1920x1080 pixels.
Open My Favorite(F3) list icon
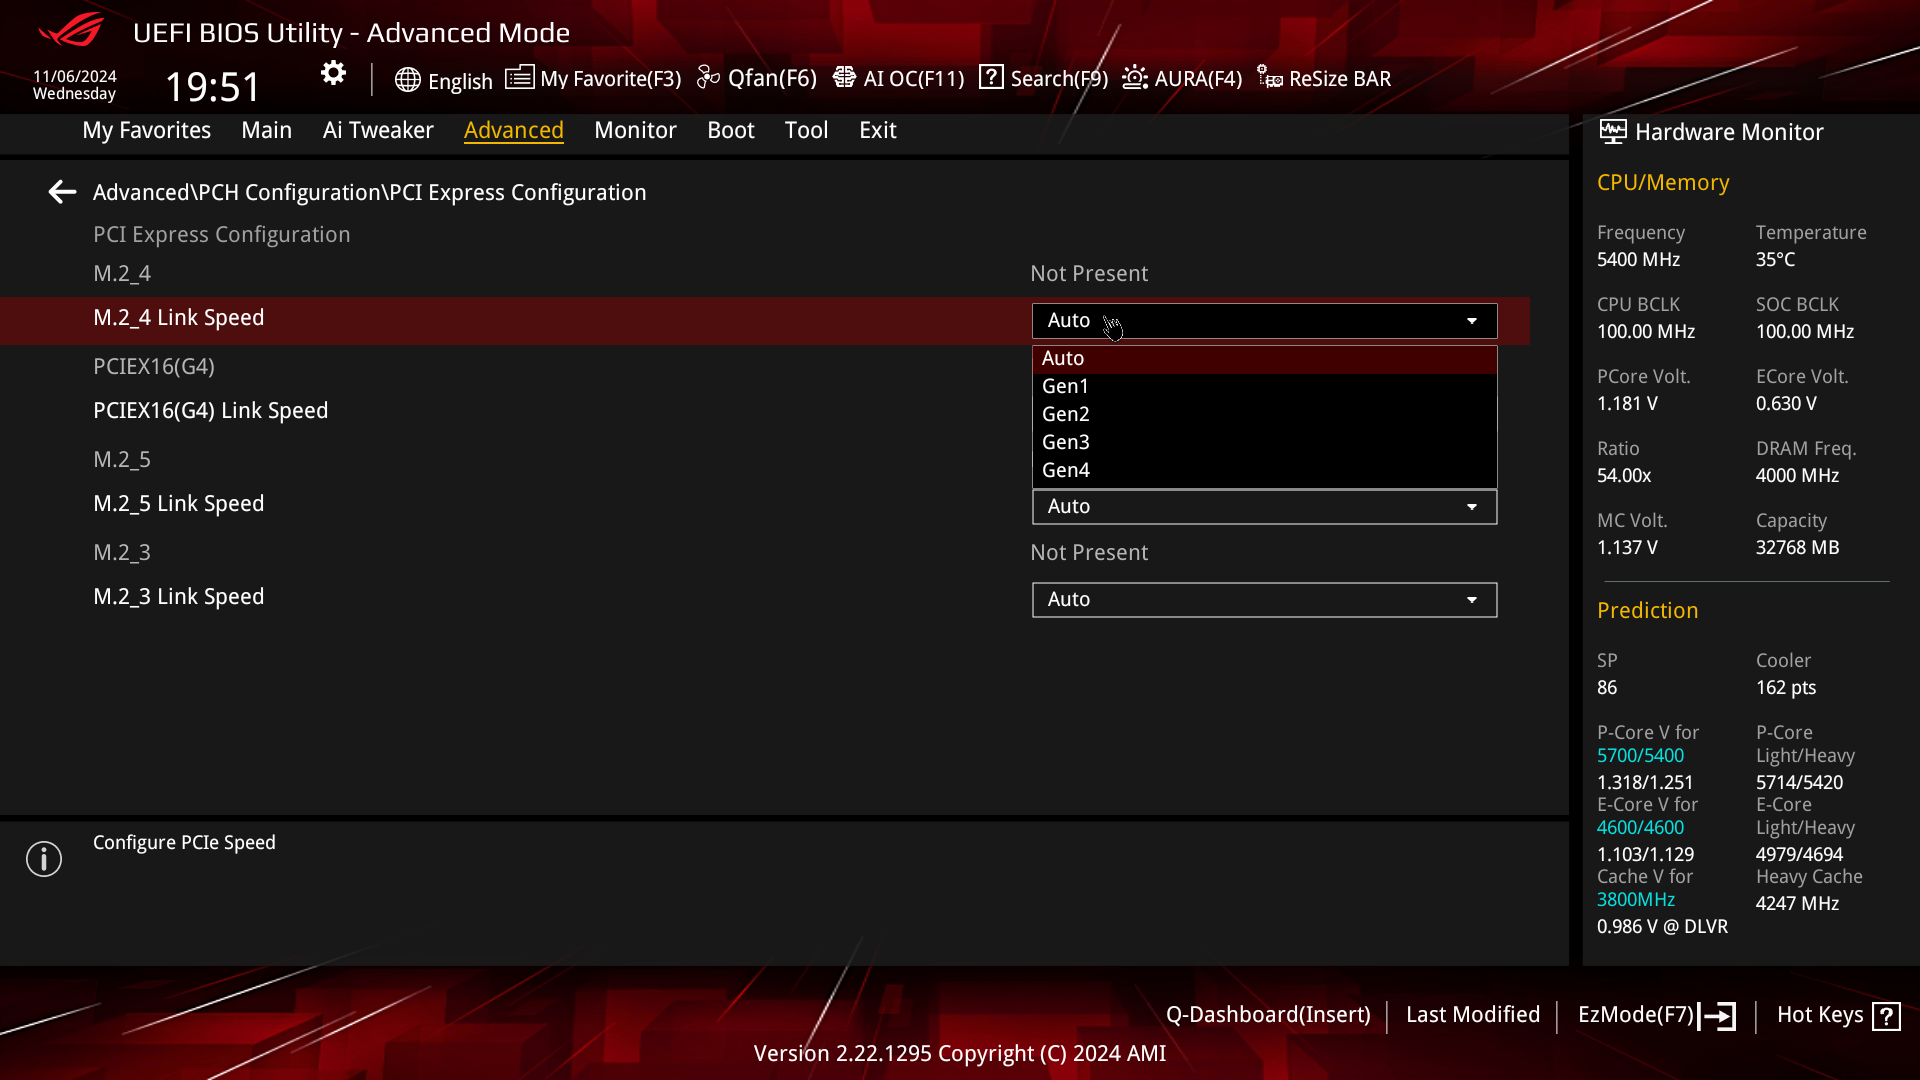click(x=519, y=78)
